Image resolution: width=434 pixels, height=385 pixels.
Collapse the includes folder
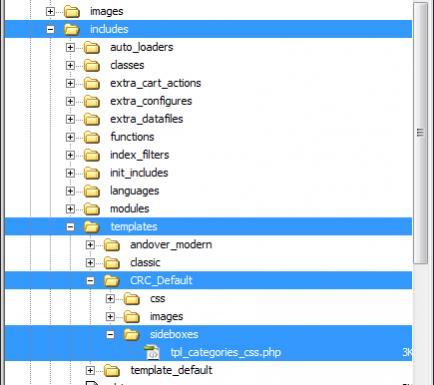pos(50,29)
